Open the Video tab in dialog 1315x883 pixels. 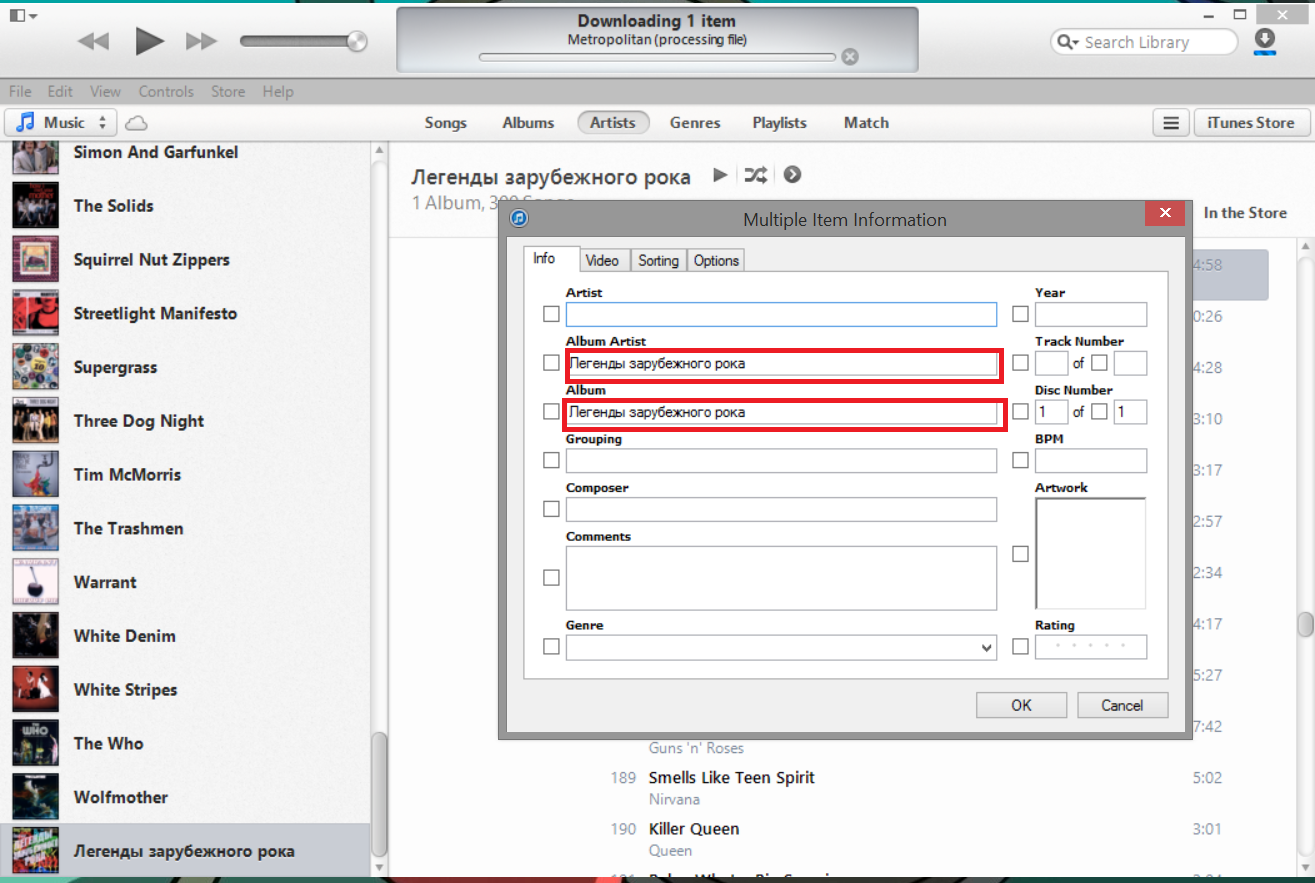602,260
